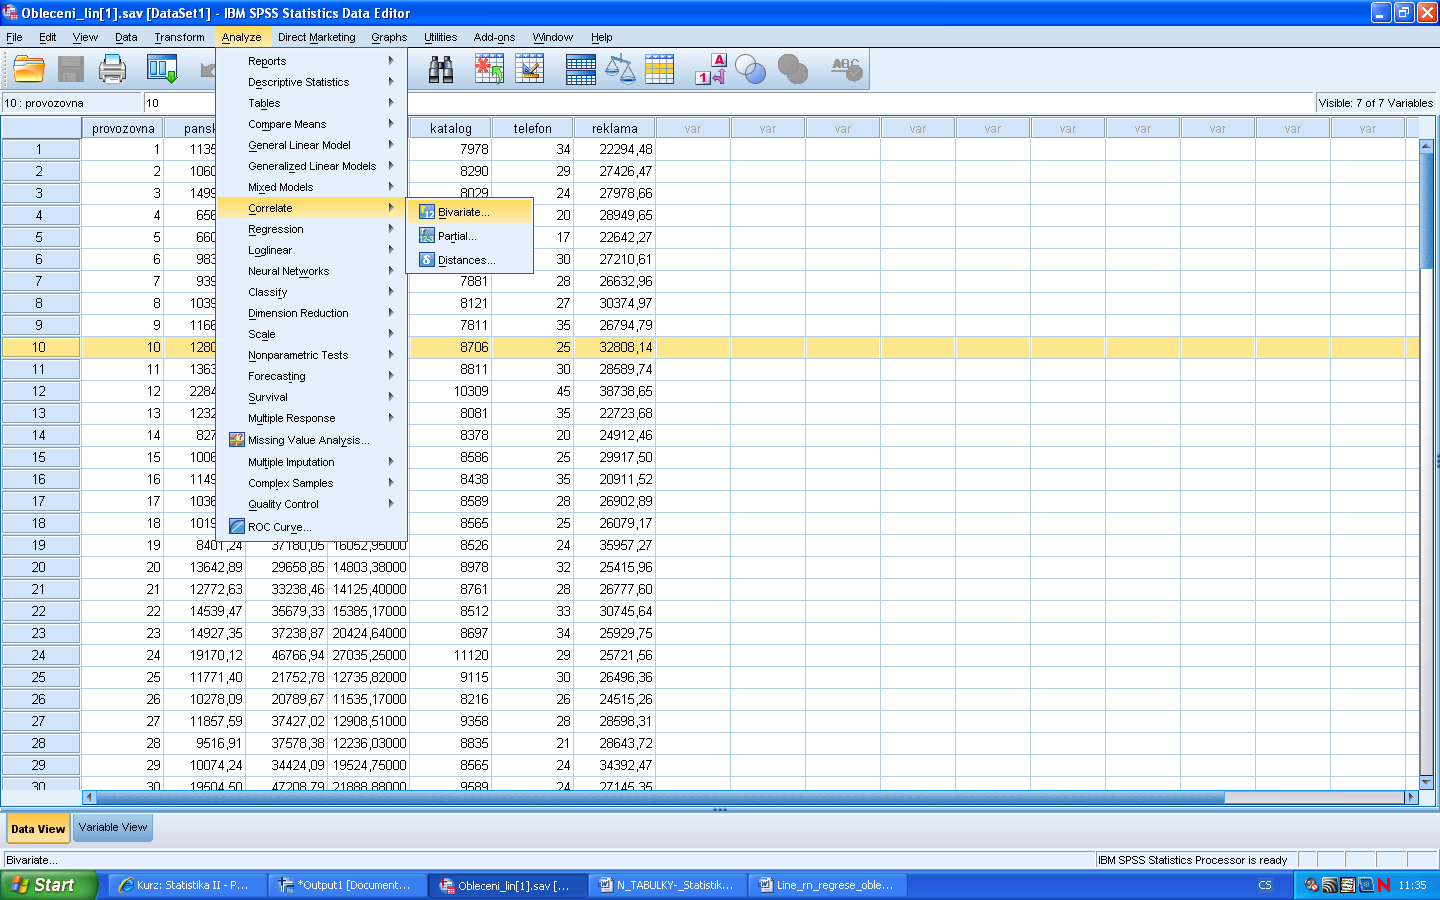Click the provozovna column header
The image size is (1440, 900).
(123, 128)
